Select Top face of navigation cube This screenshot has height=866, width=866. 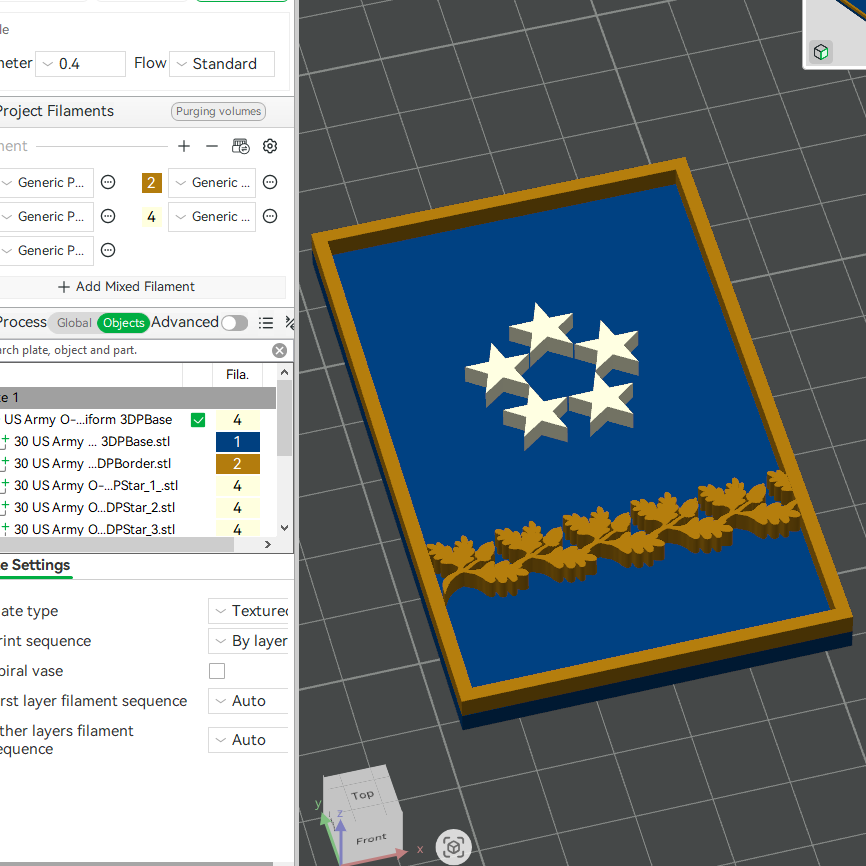click(362, 795)
